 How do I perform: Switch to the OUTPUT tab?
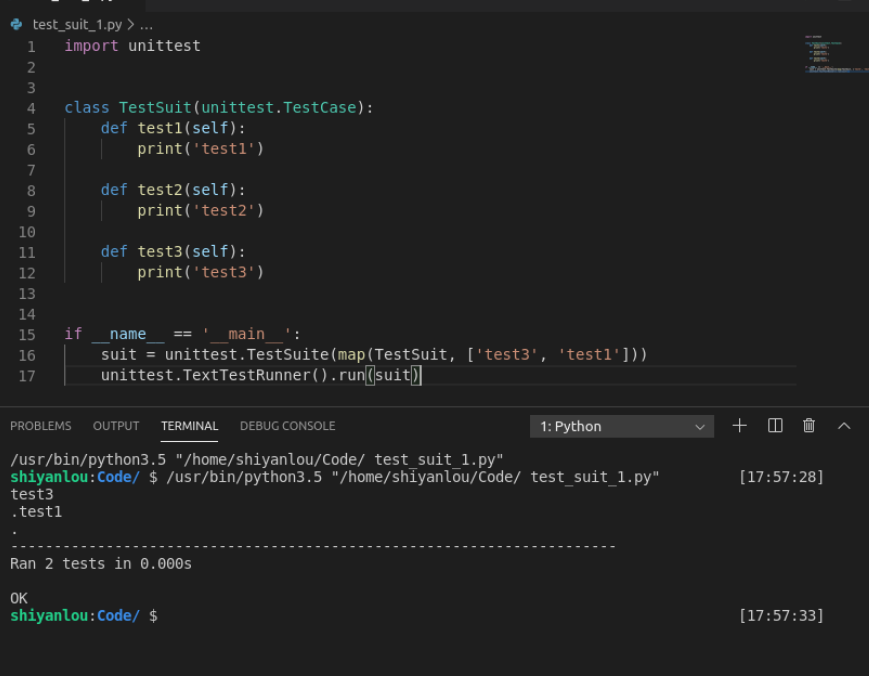[116, 426]
